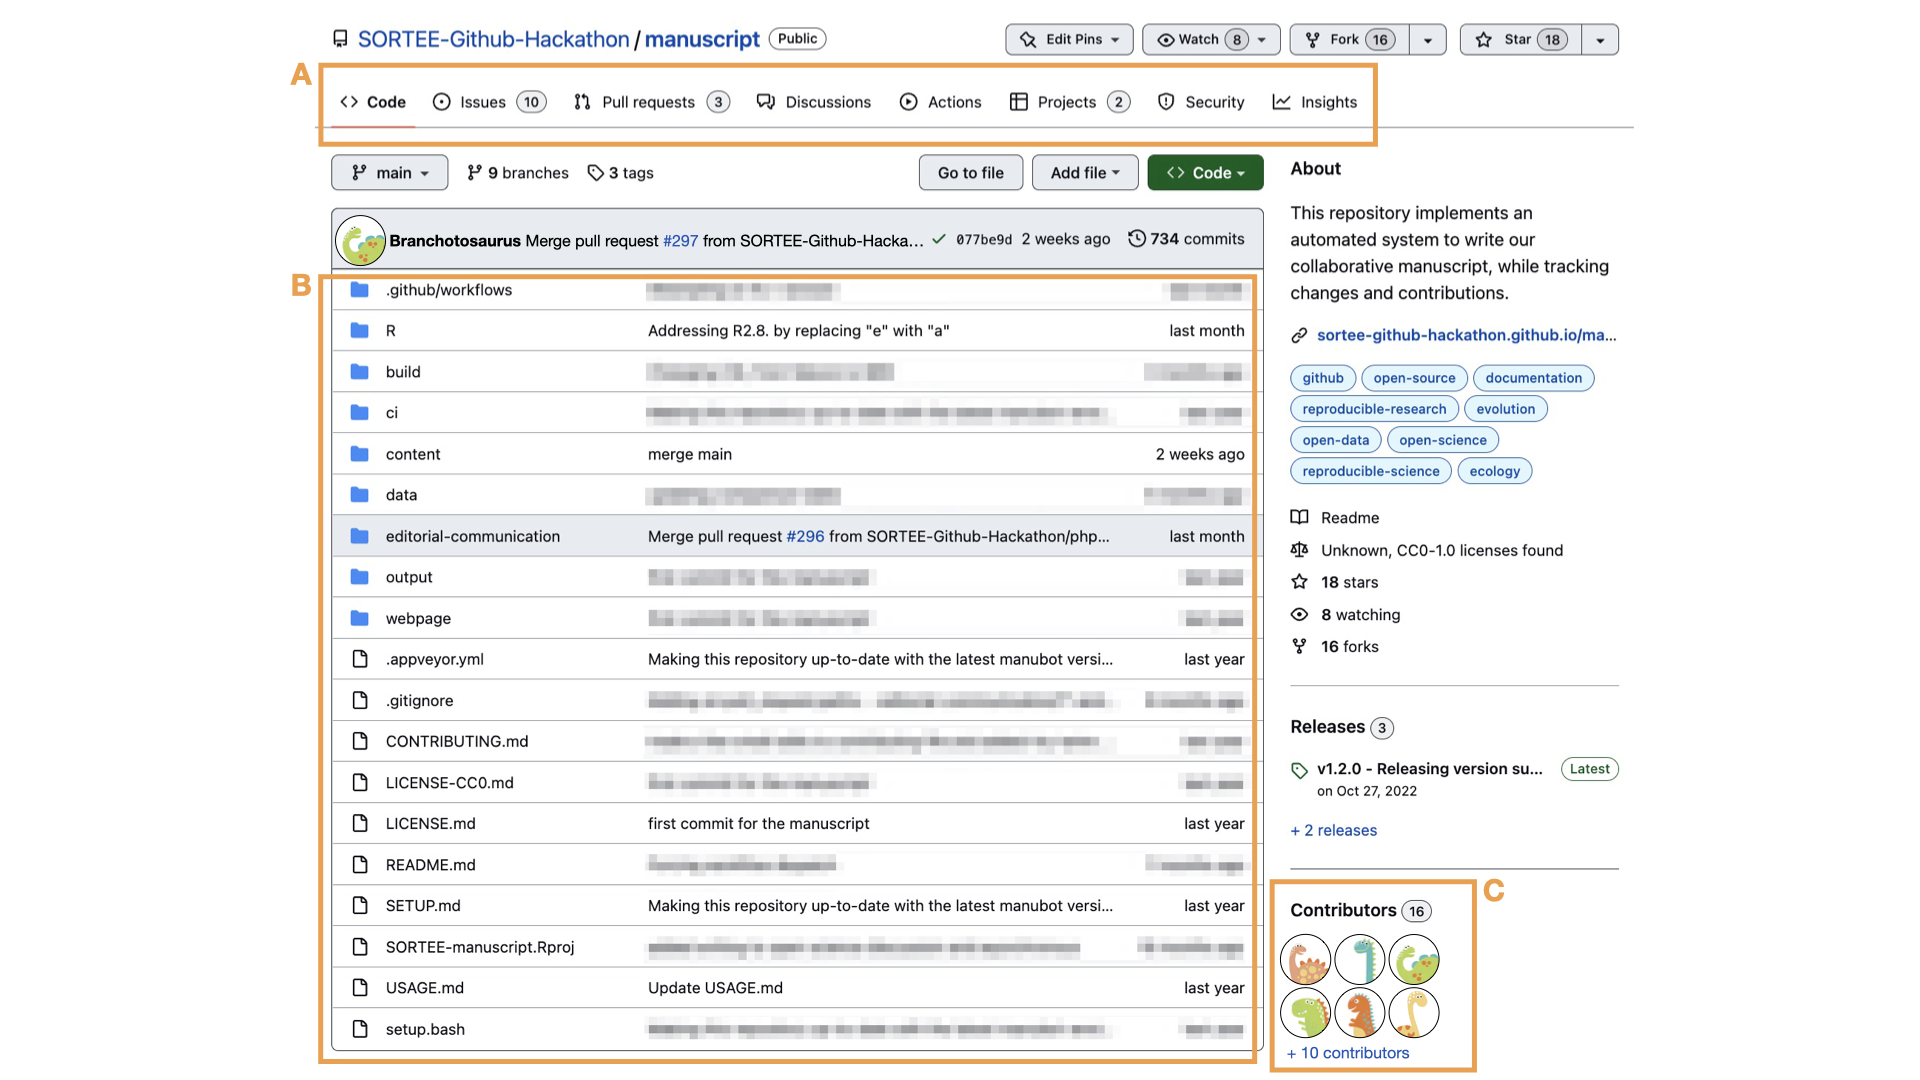1920x1080 pixels.
Task: Open the .github/workflows folder
Action: [x=449, y=290]
